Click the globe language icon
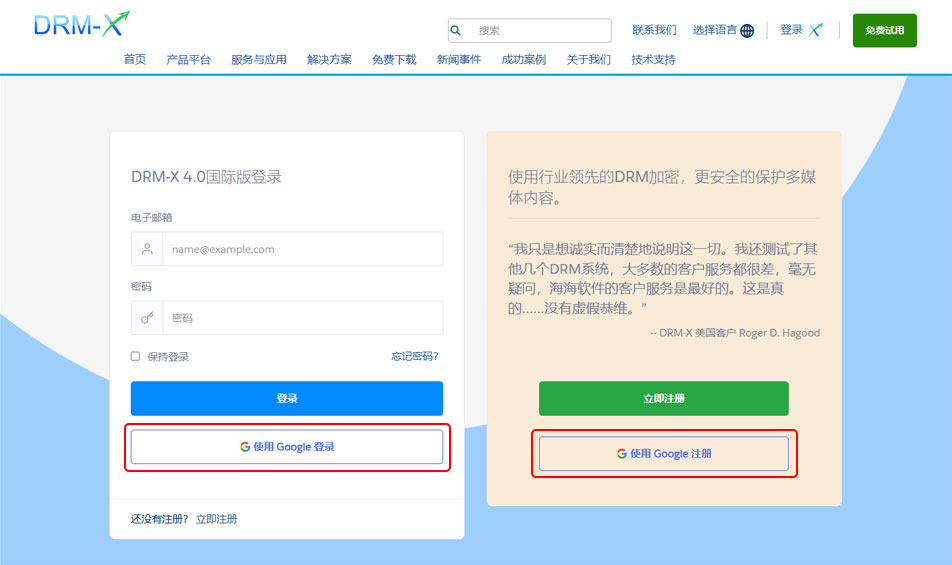Image resolution: width=952 pixels, height=565 pixels. click(747, 31)
